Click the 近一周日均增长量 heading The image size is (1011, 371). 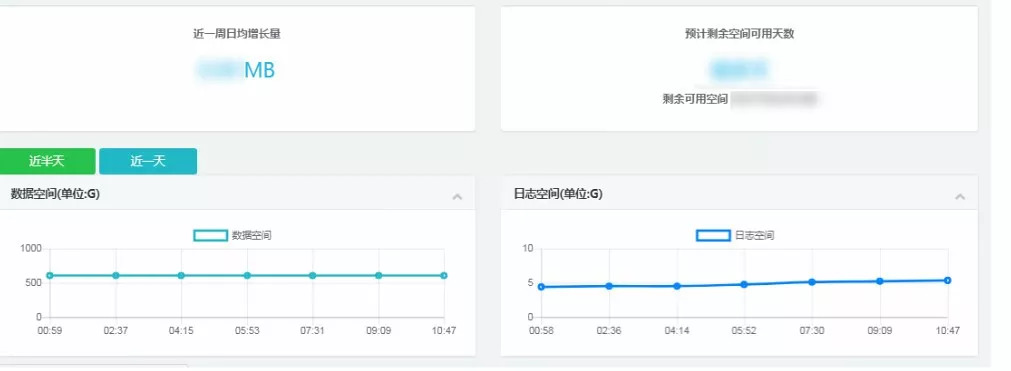coord(237,34)
